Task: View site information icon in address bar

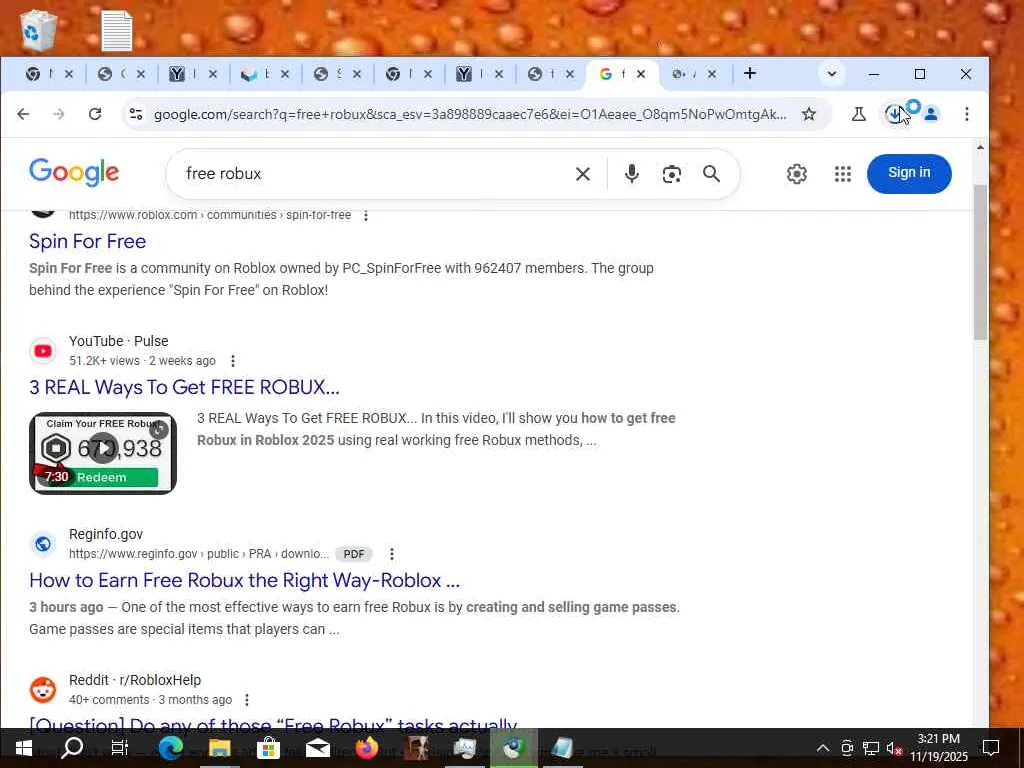Action: [x=136, y=114]
